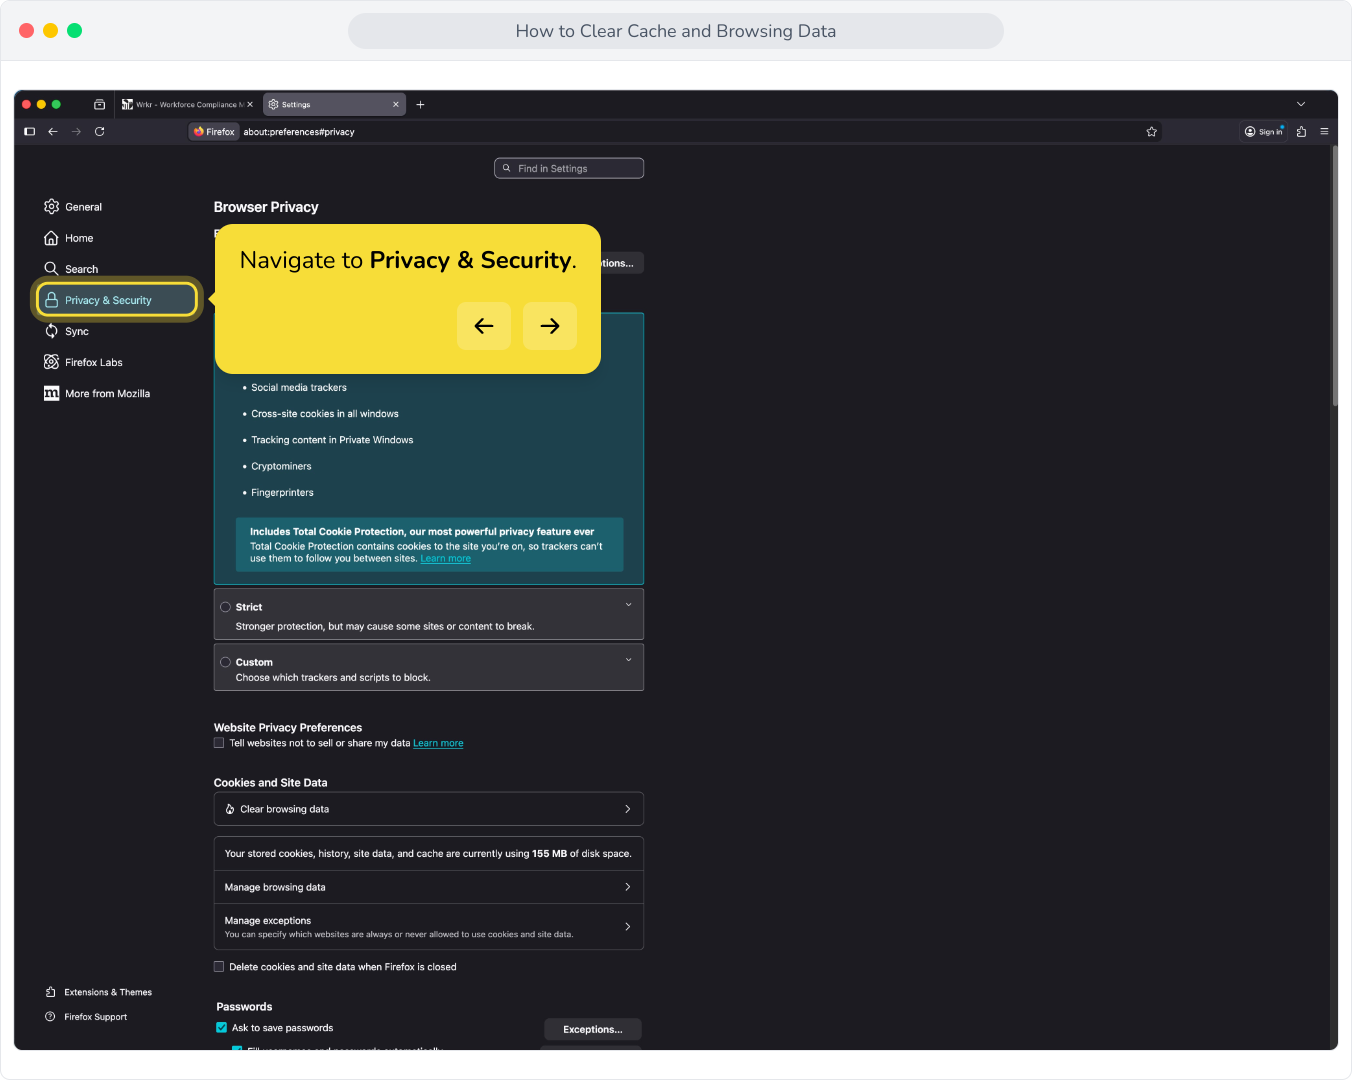The width and height of the screenshot is (1352, 1080).
Task: Toggle the sidebar icon in toolbar
Action: tap(29, 131)
